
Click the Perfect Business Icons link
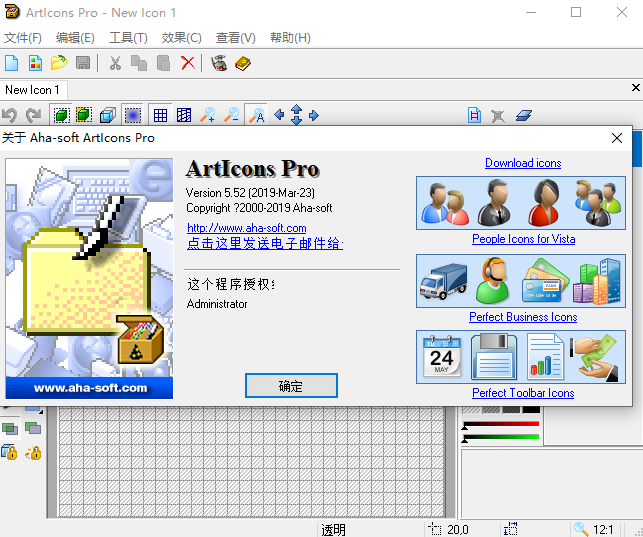pos(523,317)
